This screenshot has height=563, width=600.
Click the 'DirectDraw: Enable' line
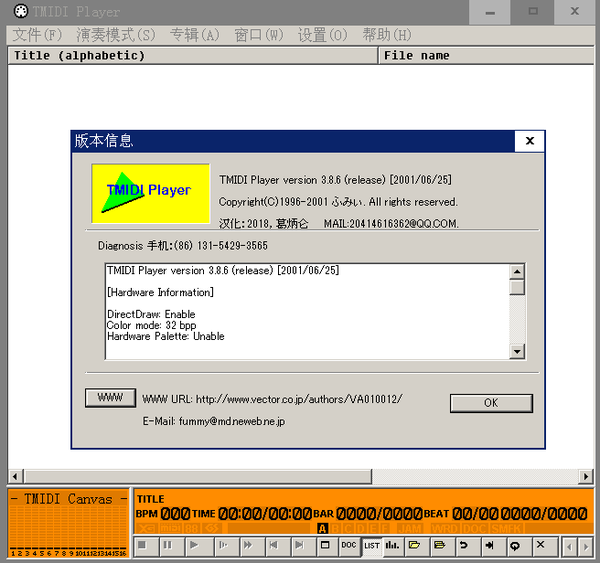pos(151,314)
